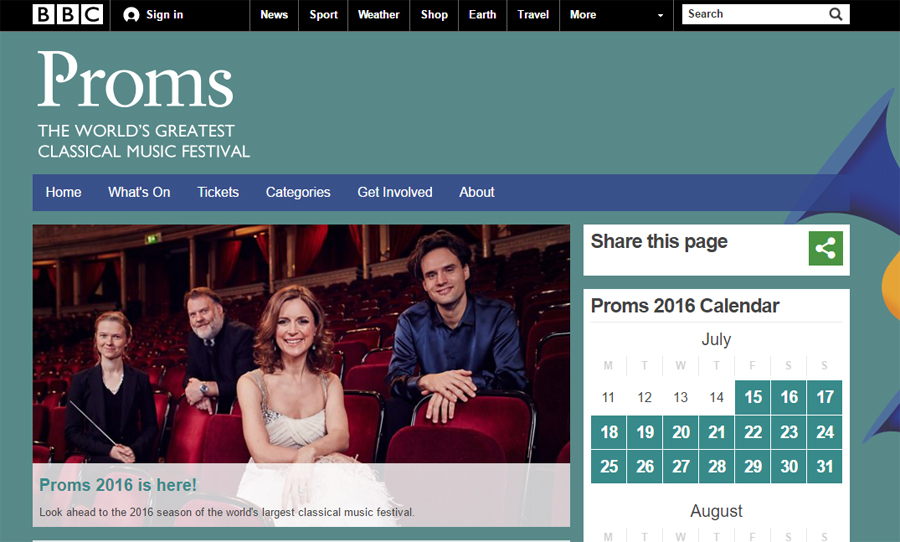Click the search magnifier icon
The image size is (900, 542).
pyautogui.click(x=836, y=14)
